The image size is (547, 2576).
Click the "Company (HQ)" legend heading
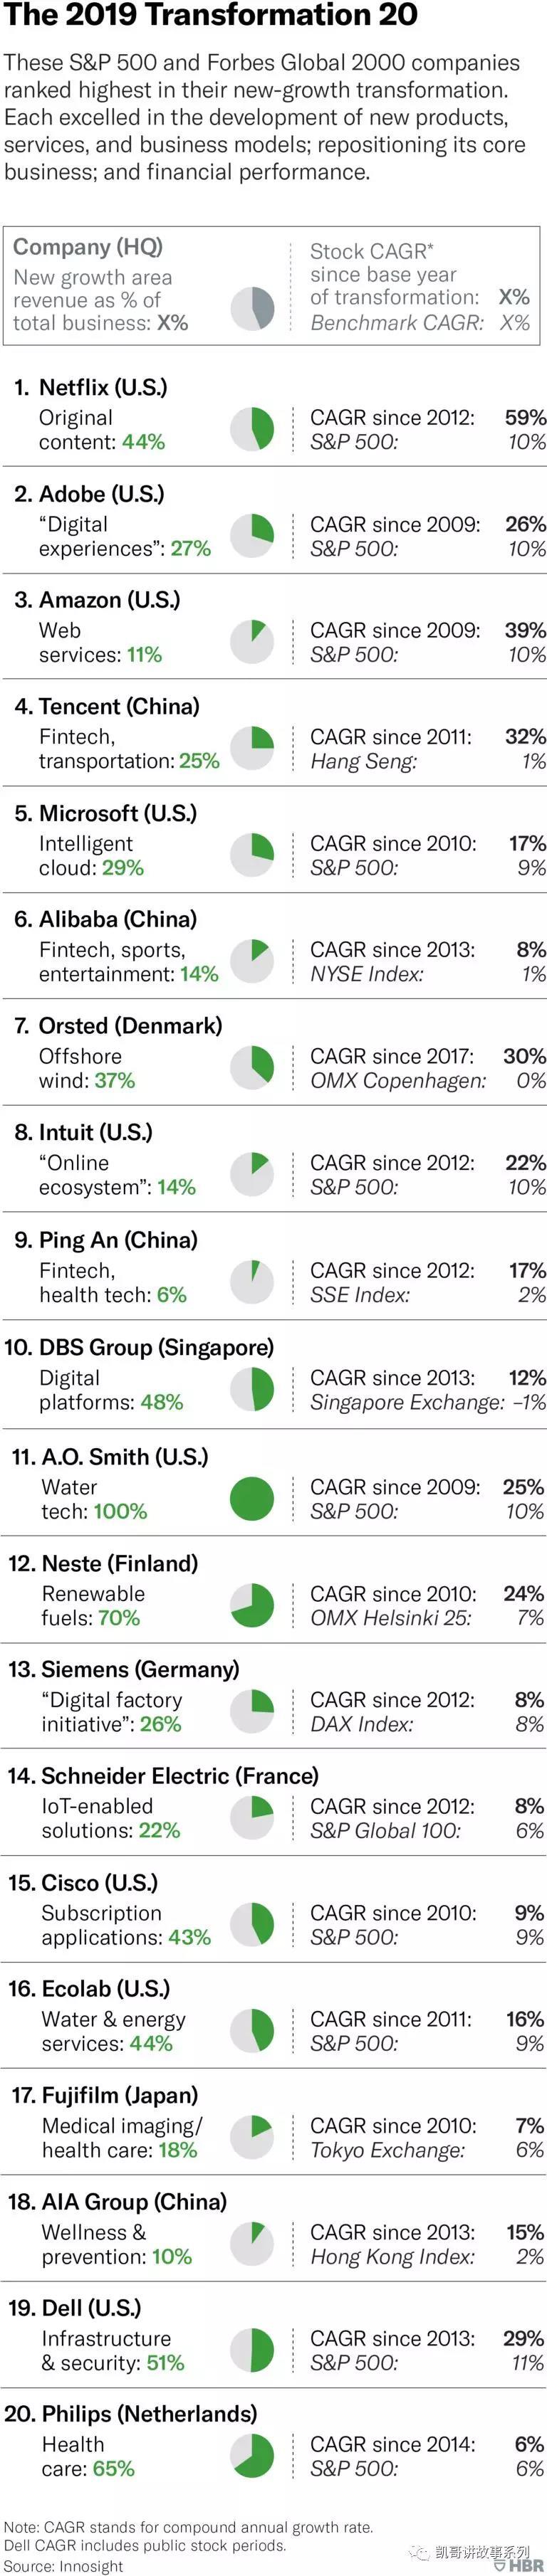click(88, 247)
